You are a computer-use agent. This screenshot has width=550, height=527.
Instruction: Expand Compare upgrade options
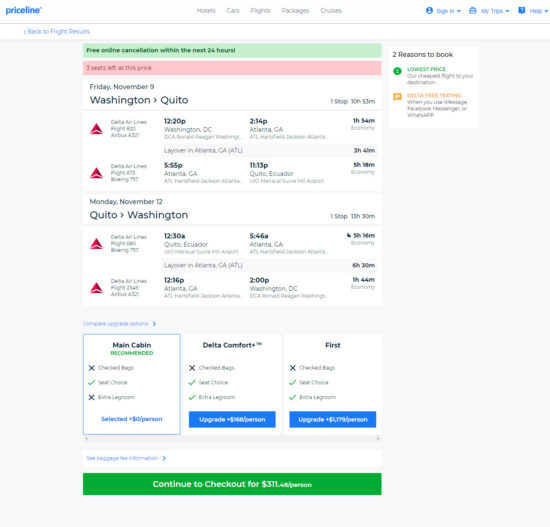coord(120,323)
